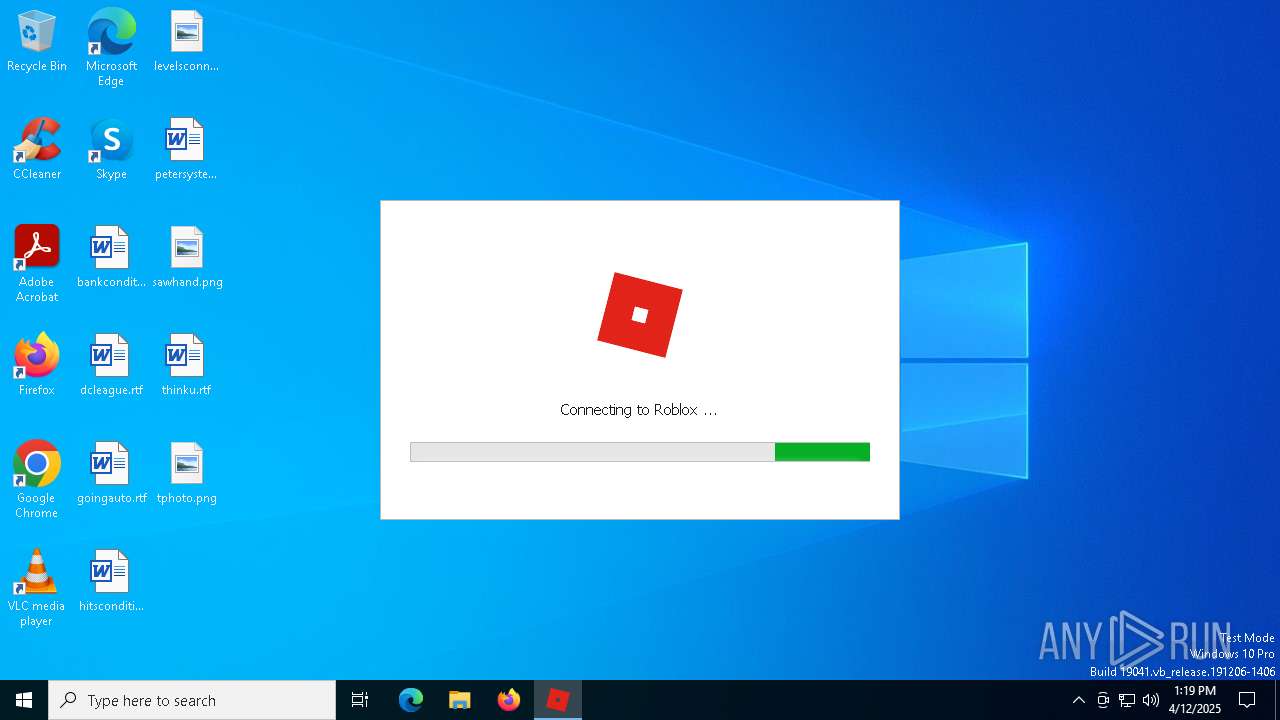Select the VLC media player shortcut
Image resolution: width=1280 pixels, height=720 pixels.
point(37,588)
